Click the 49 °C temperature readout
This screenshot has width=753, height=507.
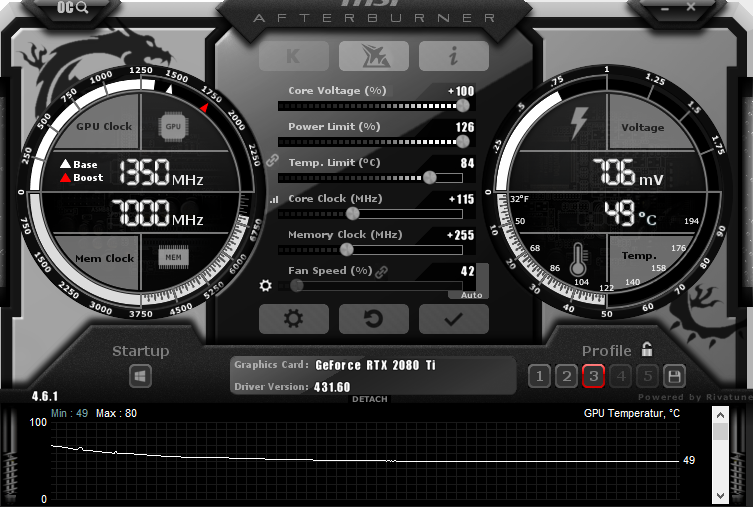[630, 213]
